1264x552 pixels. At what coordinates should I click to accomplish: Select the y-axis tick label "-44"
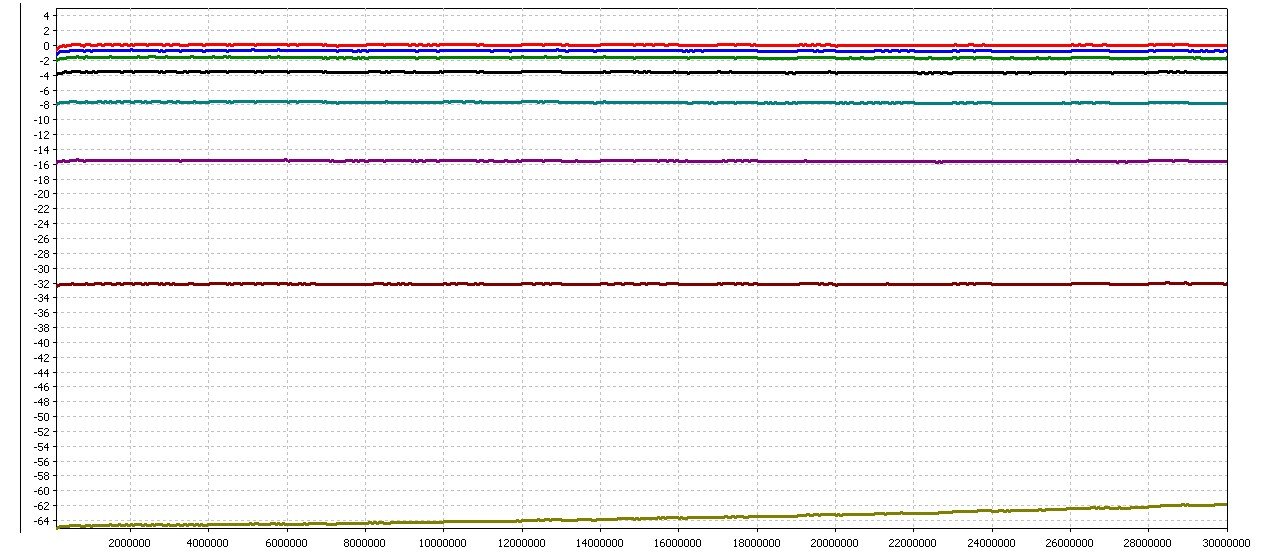tap(41, 372)
